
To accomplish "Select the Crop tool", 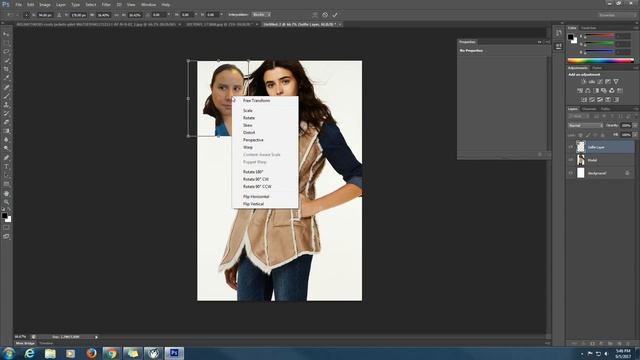I will (6, 69).
